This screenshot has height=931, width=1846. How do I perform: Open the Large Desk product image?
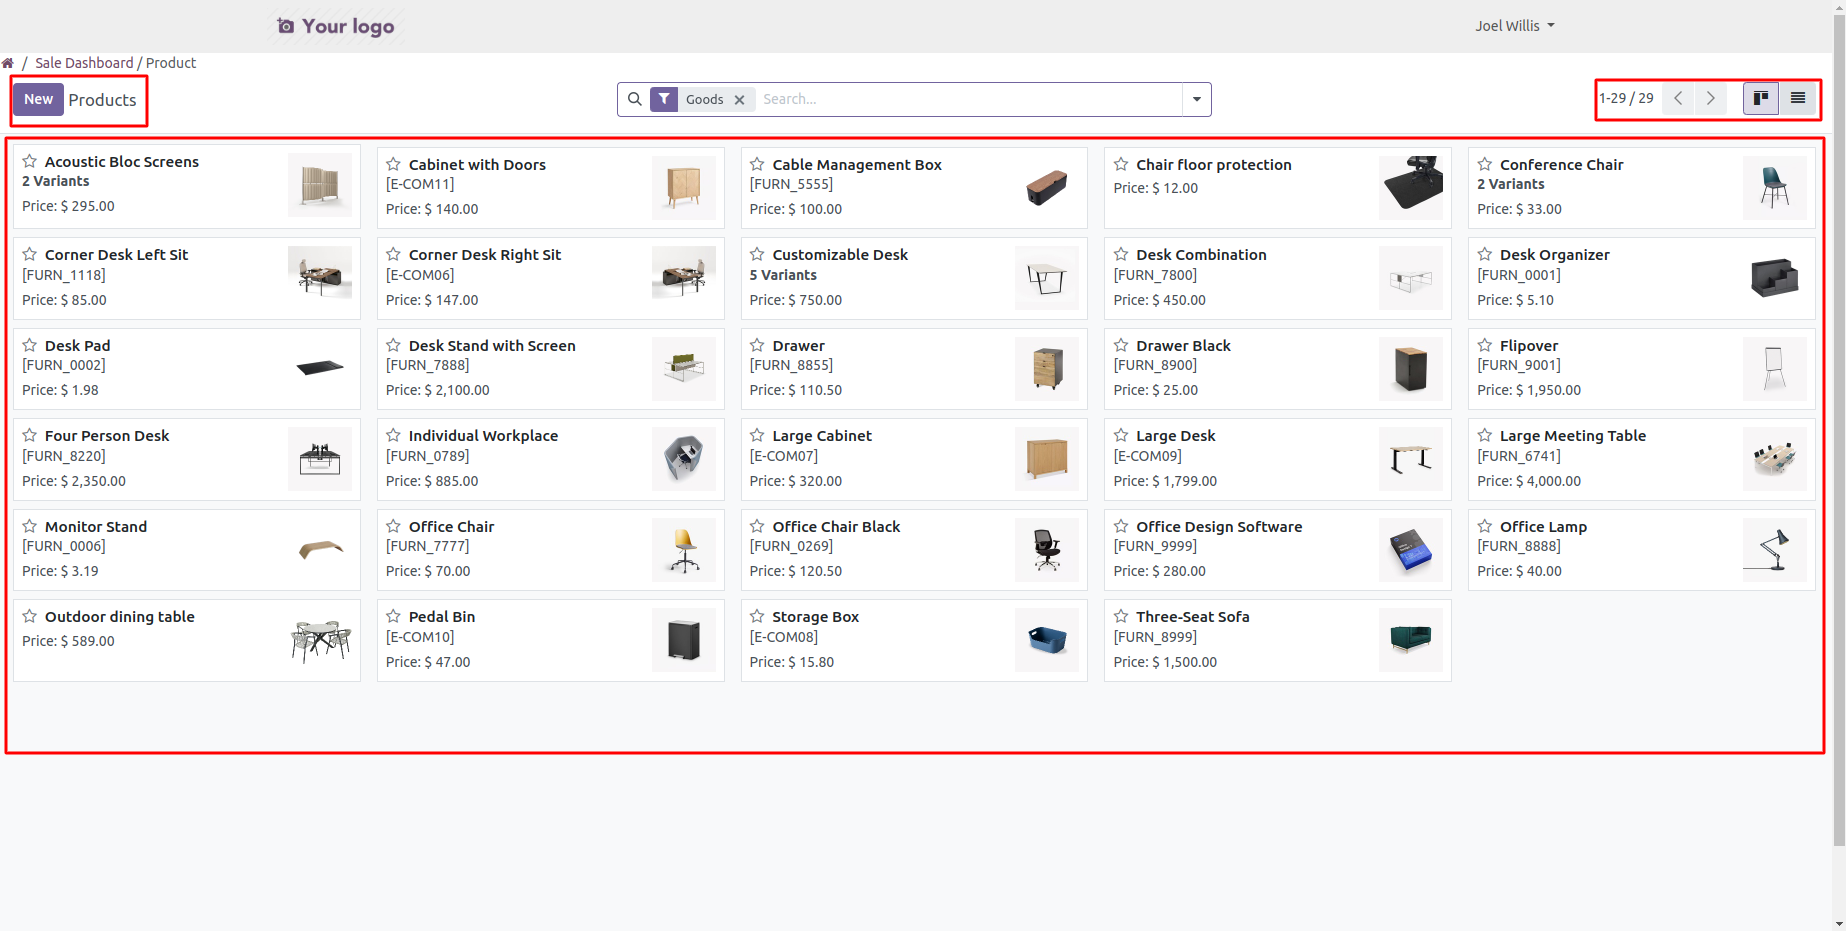pos(1411,459)
